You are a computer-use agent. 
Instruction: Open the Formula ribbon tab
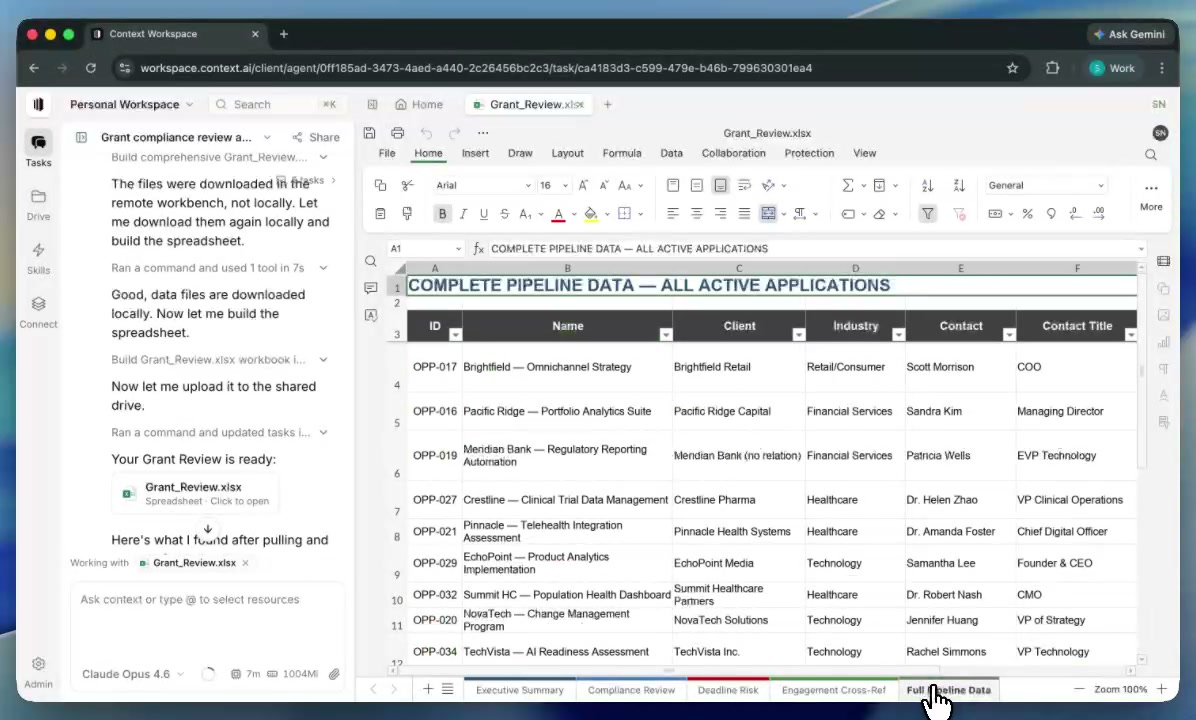pyautogui.click(x=622, y=153)
